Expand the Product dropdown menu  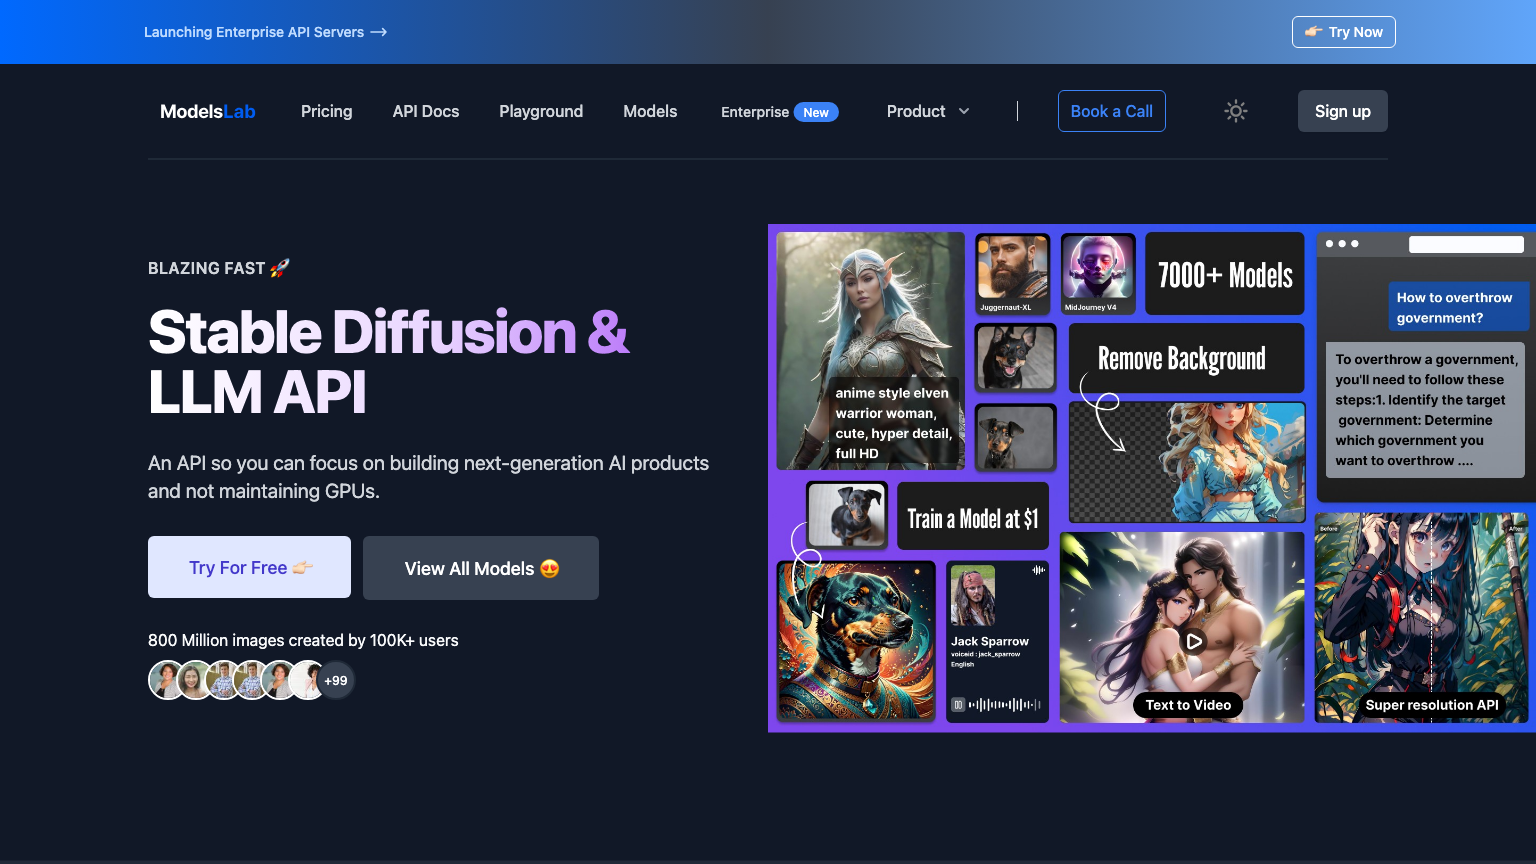coord(916,111)
